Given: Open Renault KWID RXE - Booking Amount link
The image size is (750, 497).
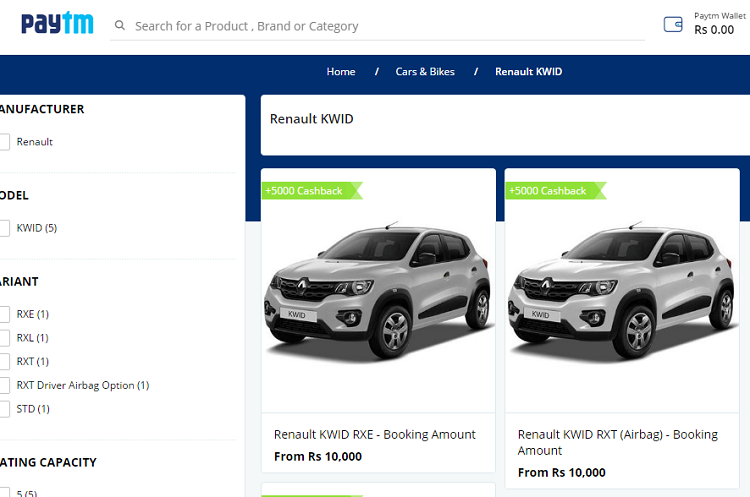Looking at the screenshot, I should [374, 435].
